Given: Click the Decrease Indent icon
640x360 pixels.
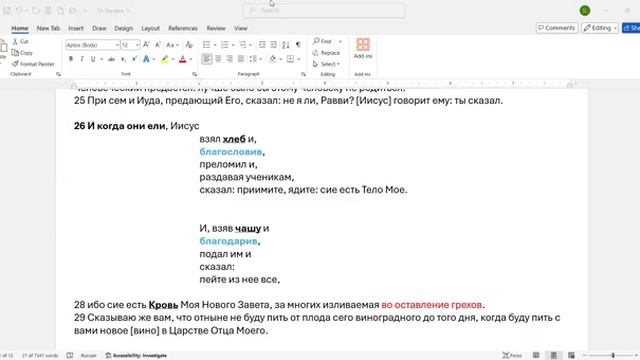Looking at the screenshot, I should coord(262,44).
